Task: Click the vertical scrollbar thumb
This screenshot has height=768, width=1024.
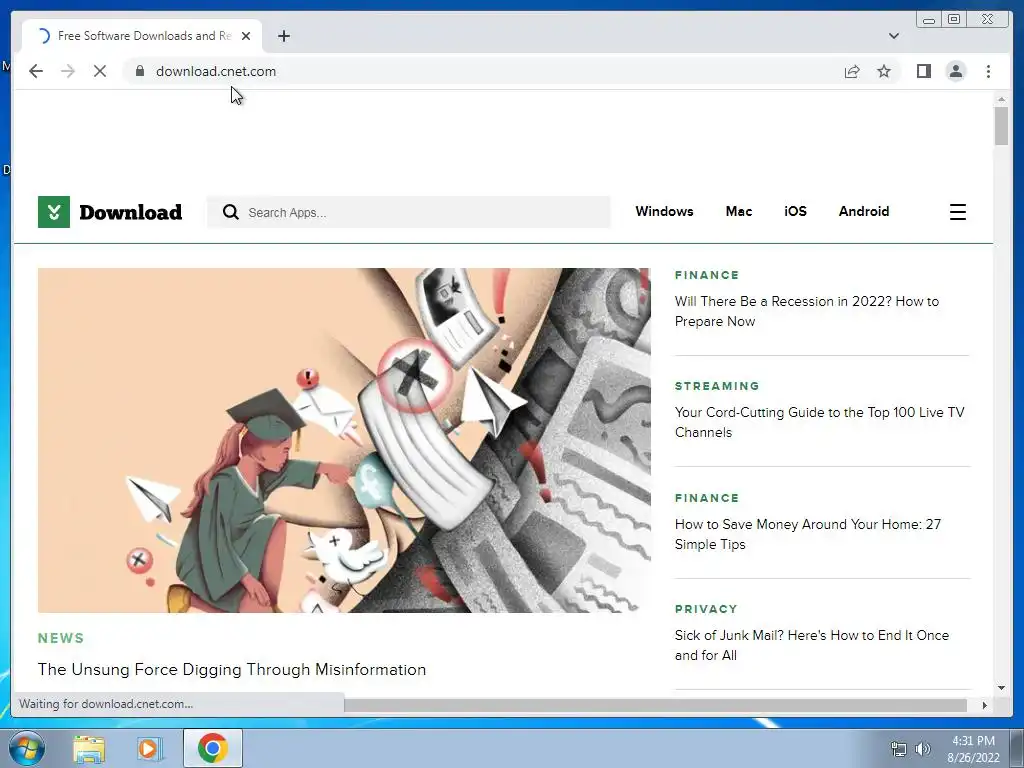Action: click(x=1001, y=126)
